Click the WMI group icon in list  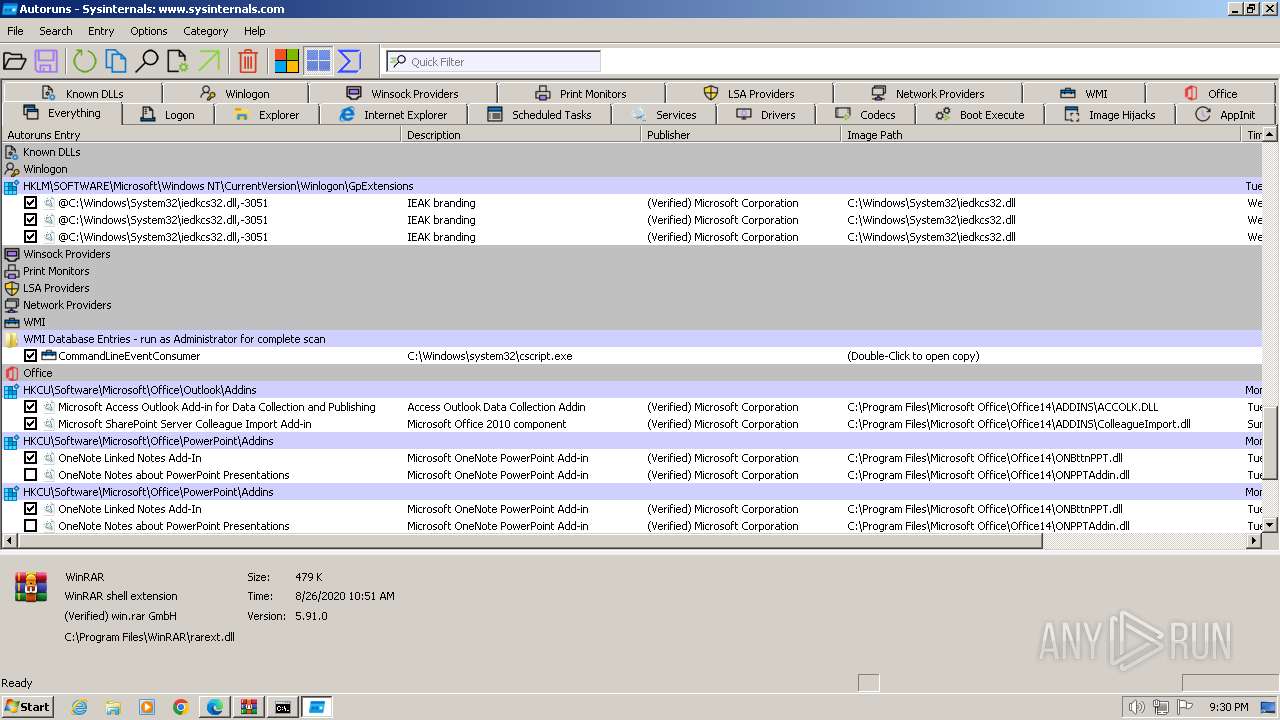12,322
